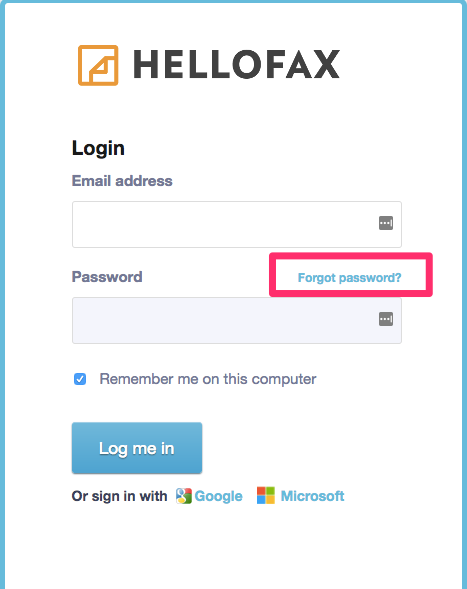
Task: Click the blank area below sign-in options
Action: point(233,548)
